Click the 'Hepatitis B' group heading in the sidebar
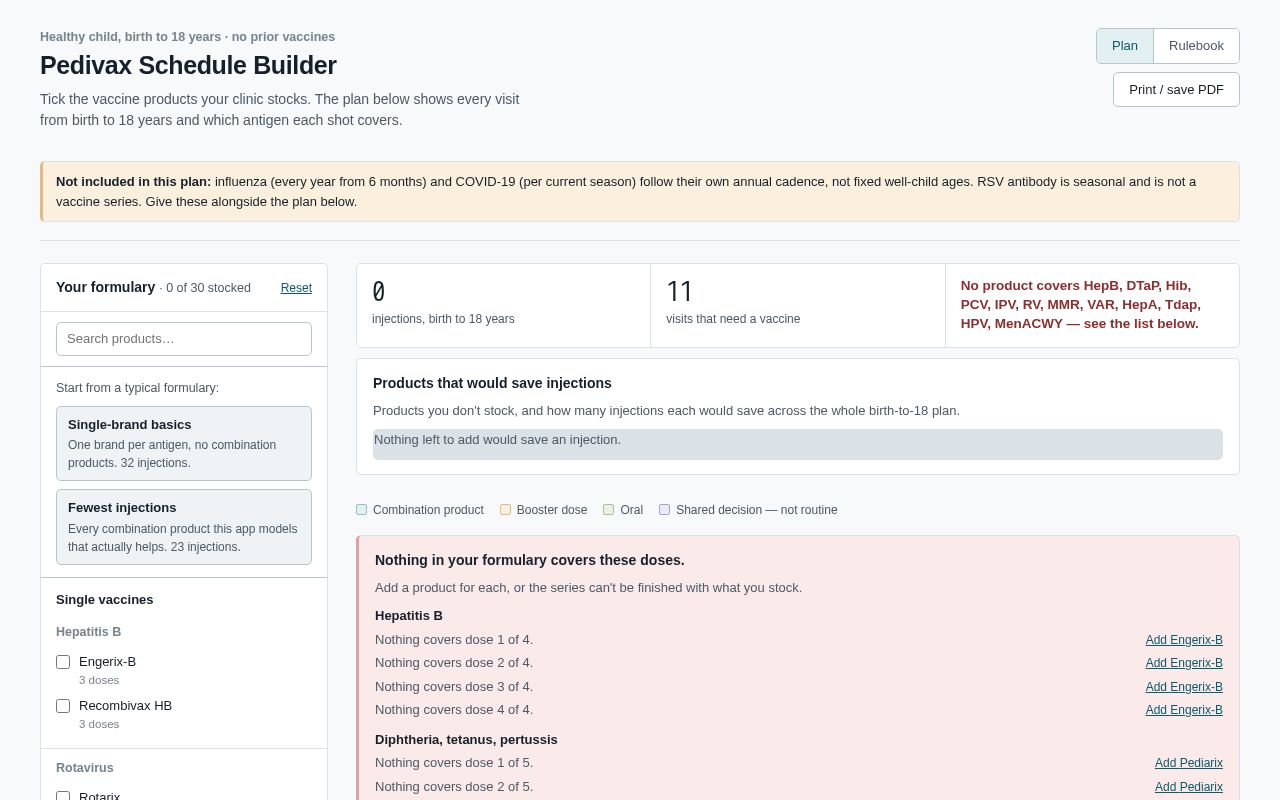 coord(89,632)
